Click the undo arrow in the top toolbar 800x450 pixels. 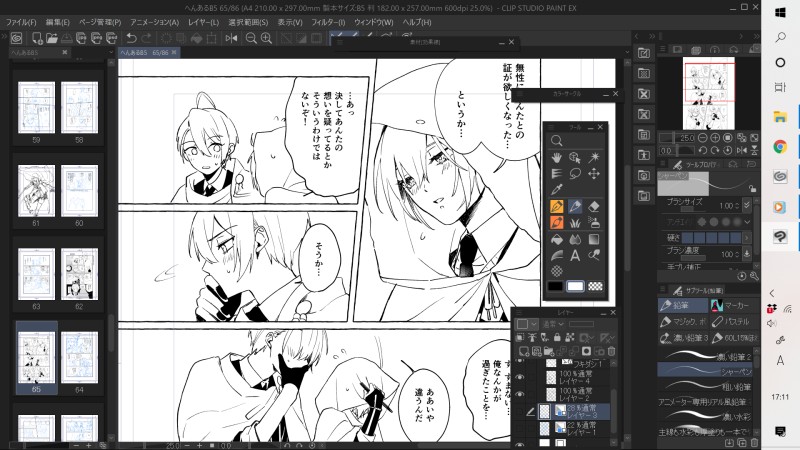point(131,38)
